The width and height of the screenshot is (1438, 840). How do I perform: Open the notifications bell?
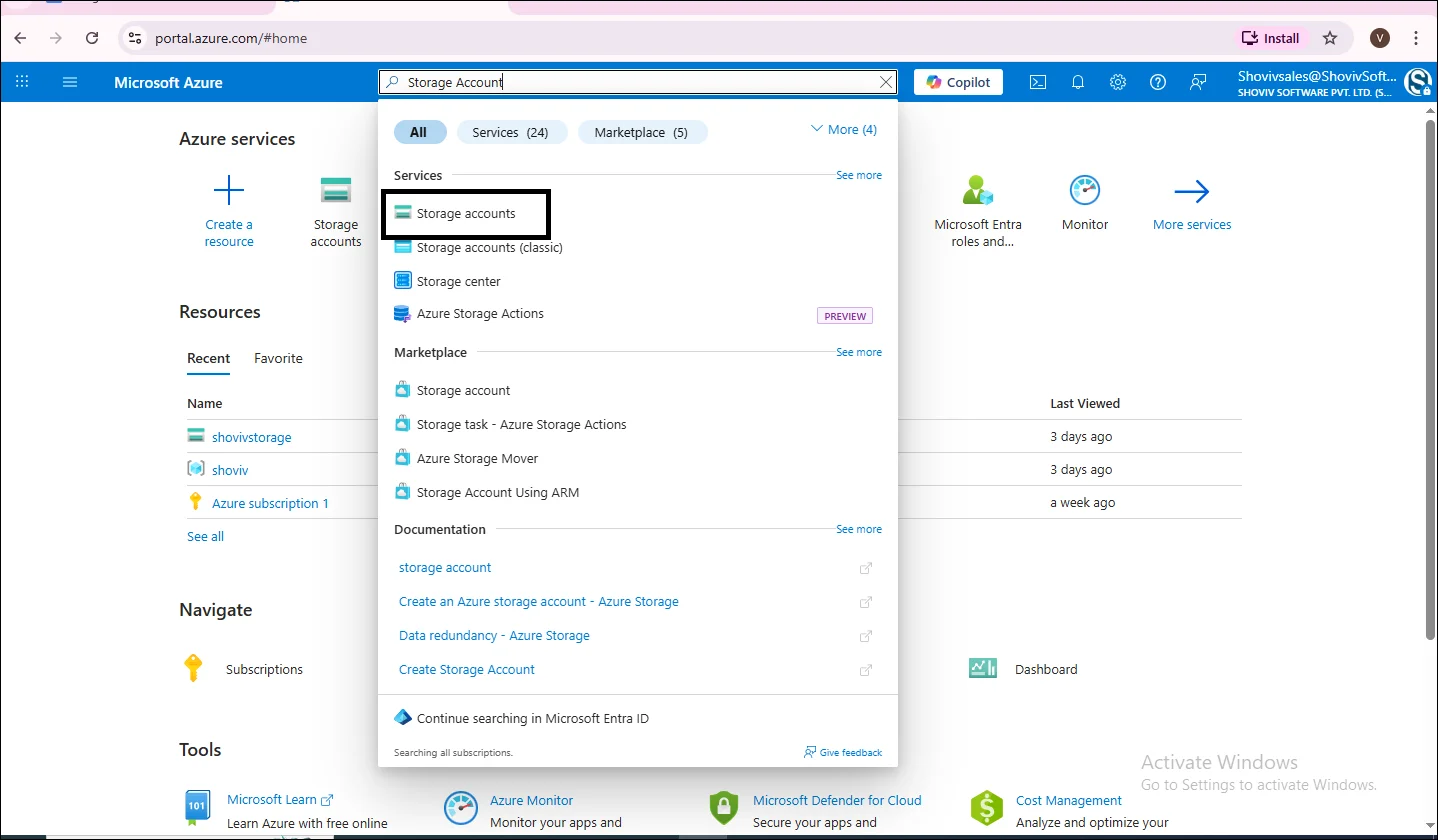pyautogui.click(x=1078, y=82)
